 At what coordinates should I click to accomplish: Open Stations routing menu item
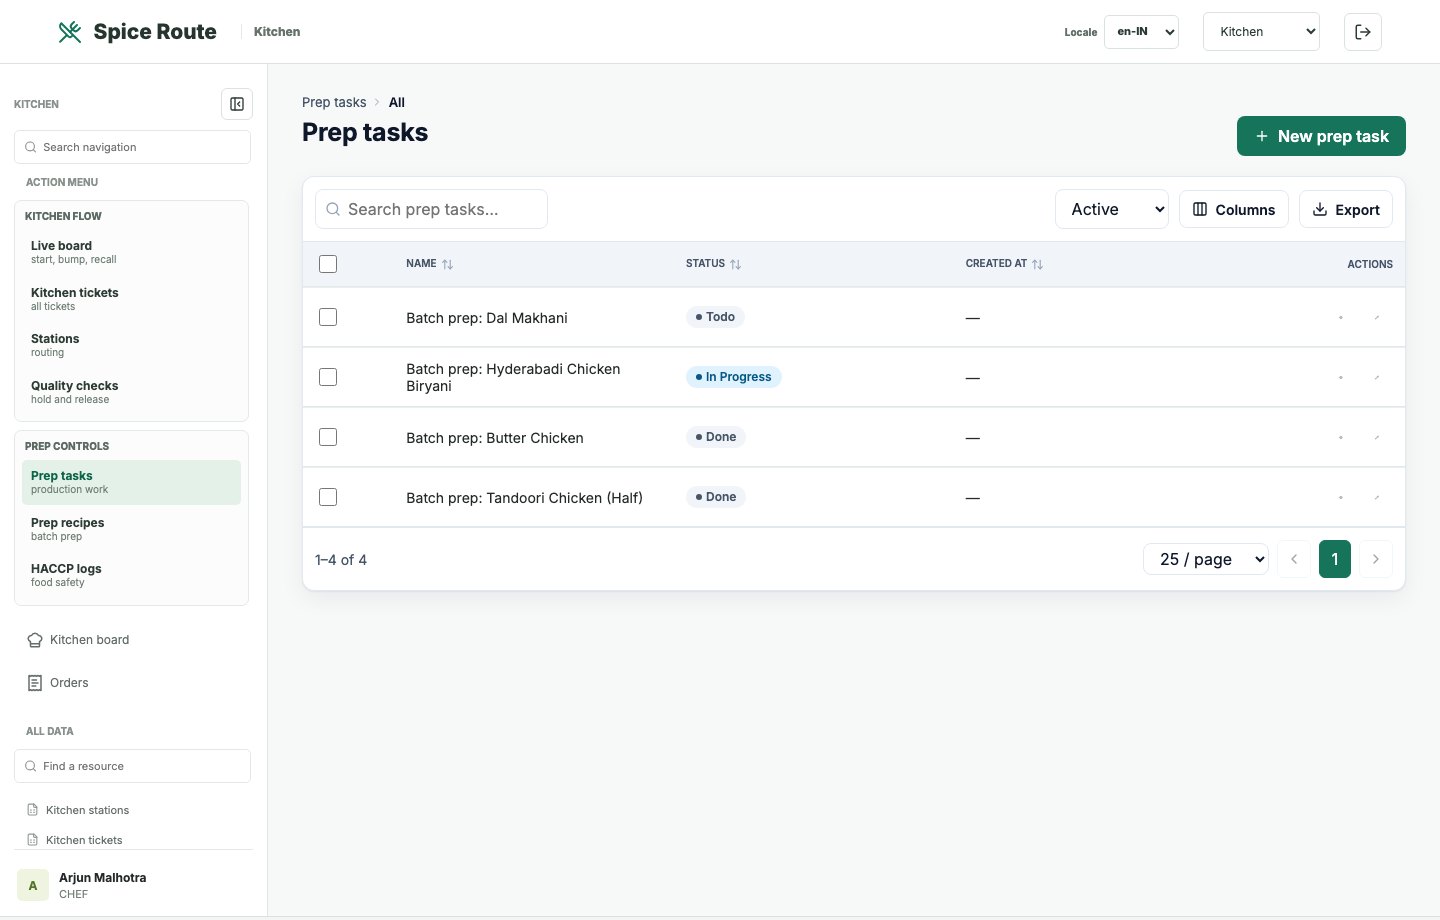point(132,345)
